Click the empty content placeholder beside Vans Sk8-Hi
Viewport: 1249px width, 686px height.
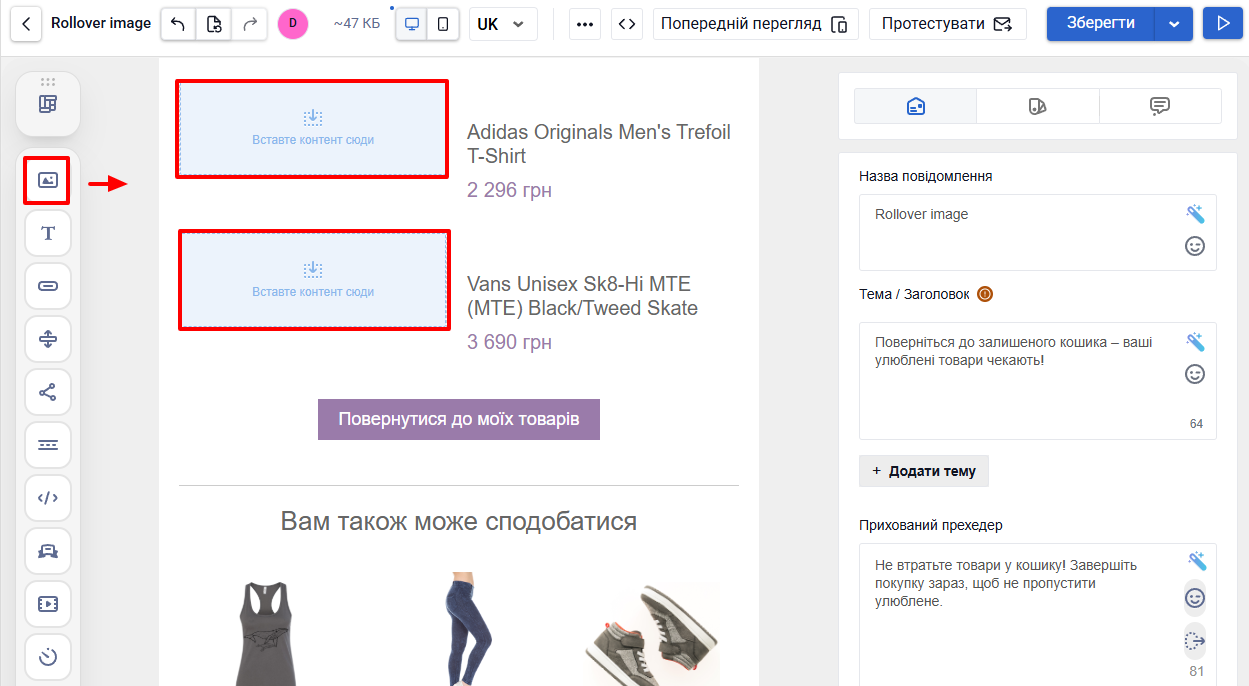coord(313,280)
